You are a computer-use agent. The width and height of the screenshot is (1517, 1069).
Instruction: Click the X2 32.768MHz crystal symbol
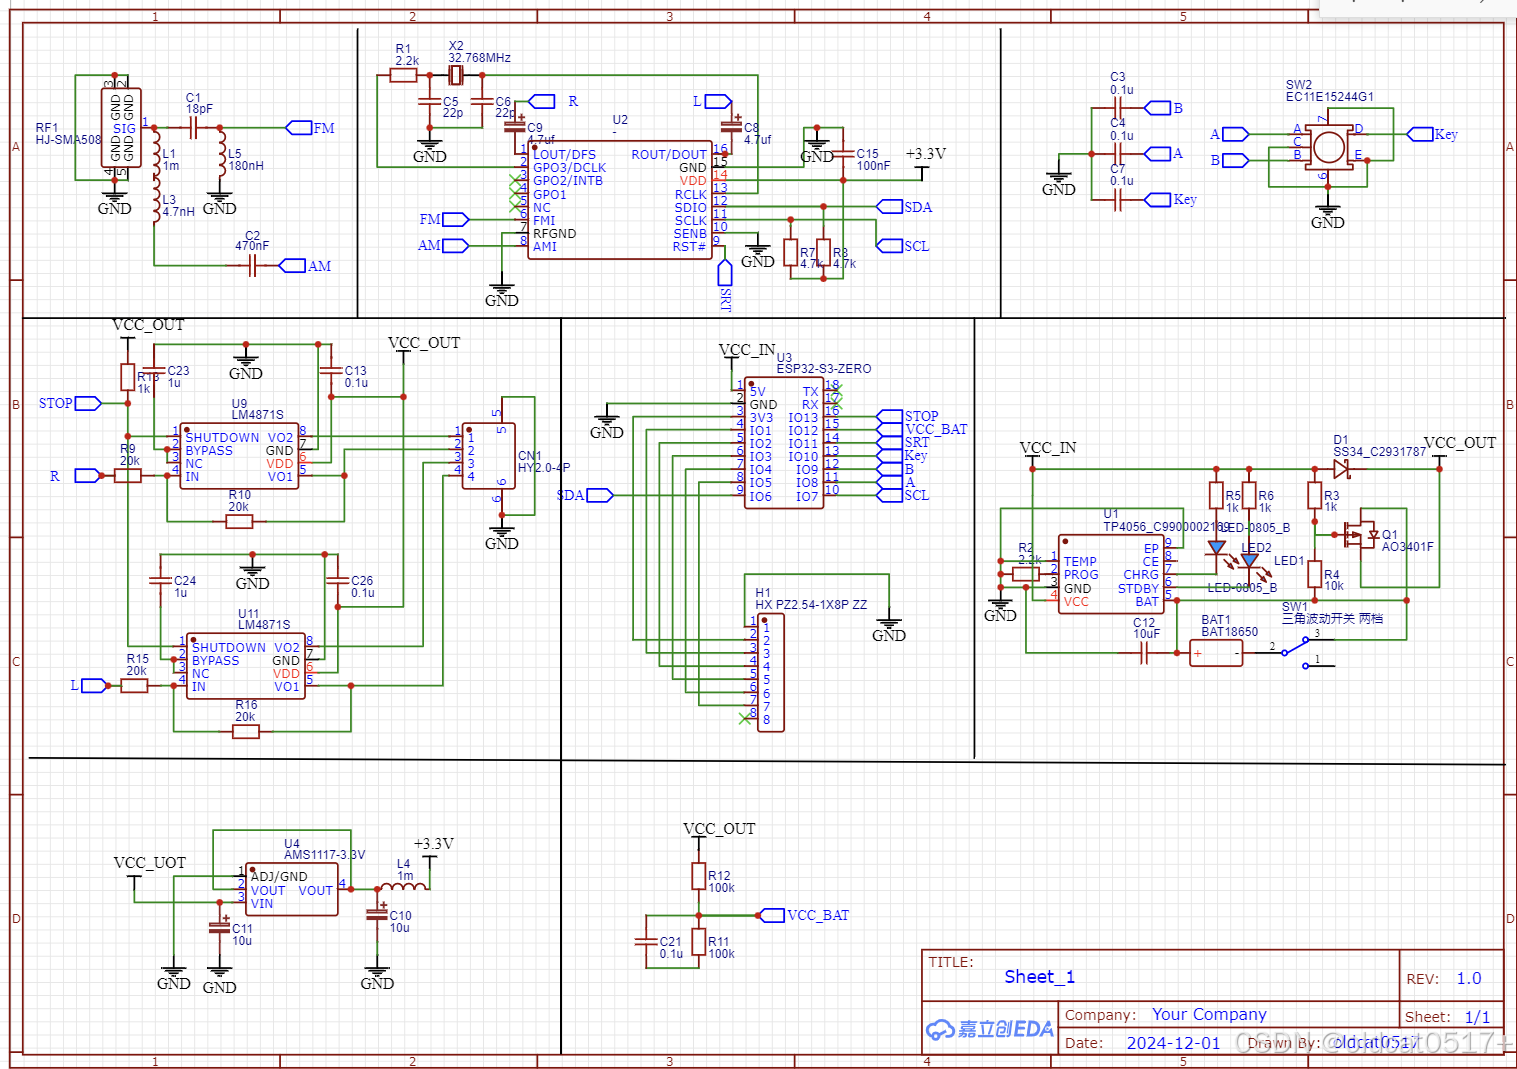click(456, 75)
